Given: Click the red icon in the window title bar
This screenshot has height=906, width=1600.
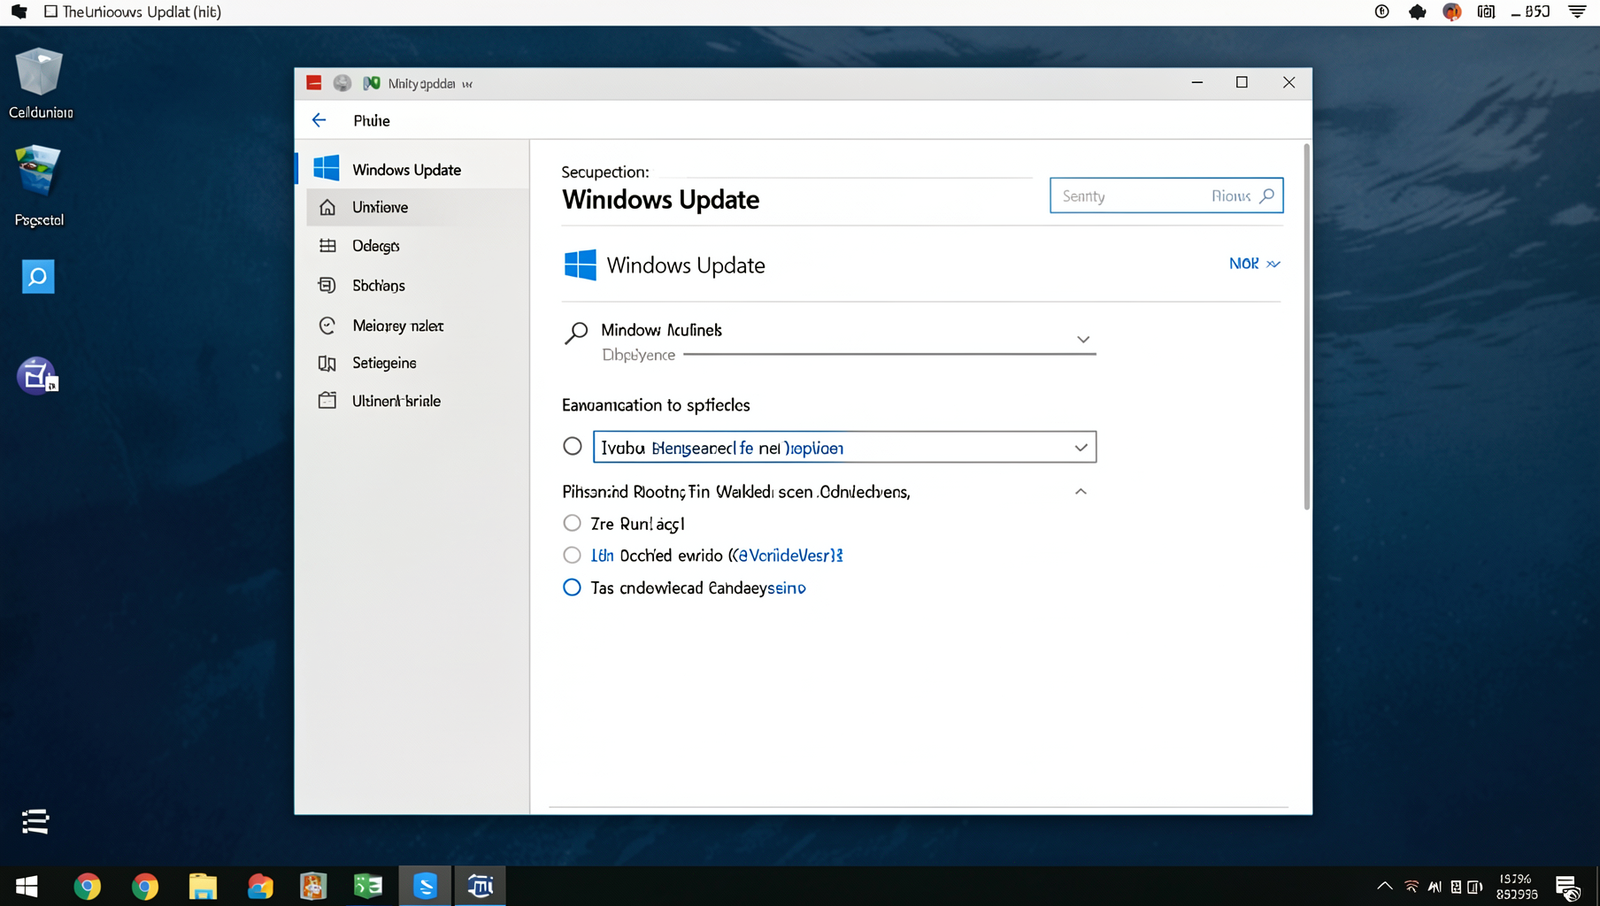Looking at the screenshot, I should point(314,83).
